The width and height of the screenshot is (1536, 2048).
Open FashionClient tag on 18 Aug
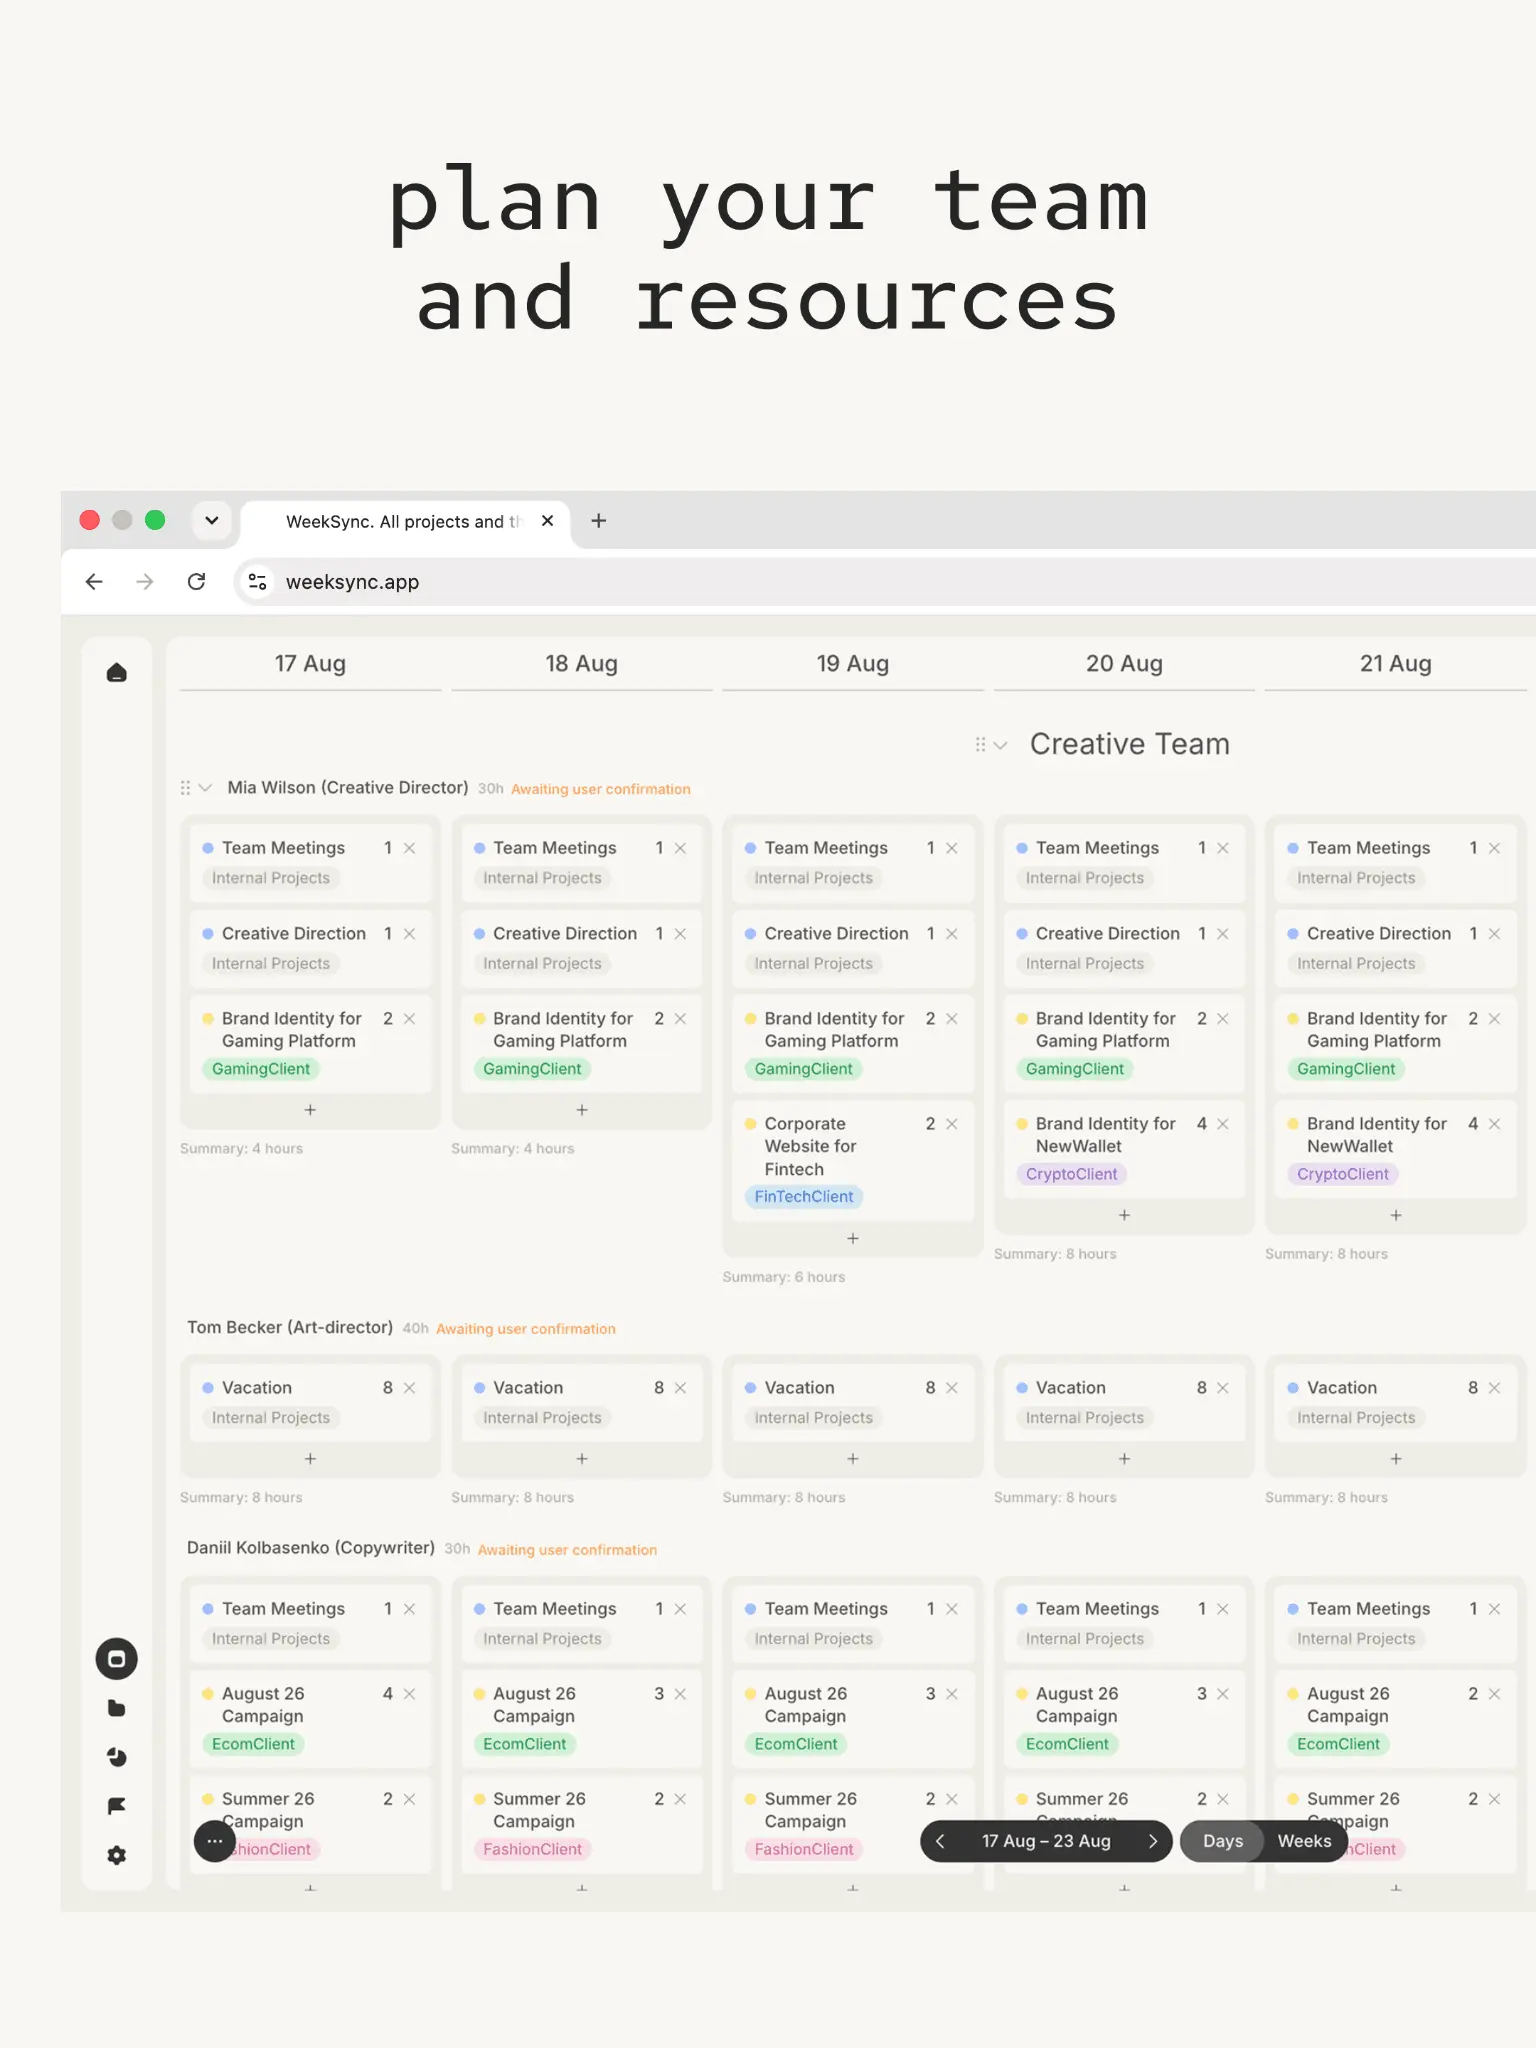click(533, 1849)
